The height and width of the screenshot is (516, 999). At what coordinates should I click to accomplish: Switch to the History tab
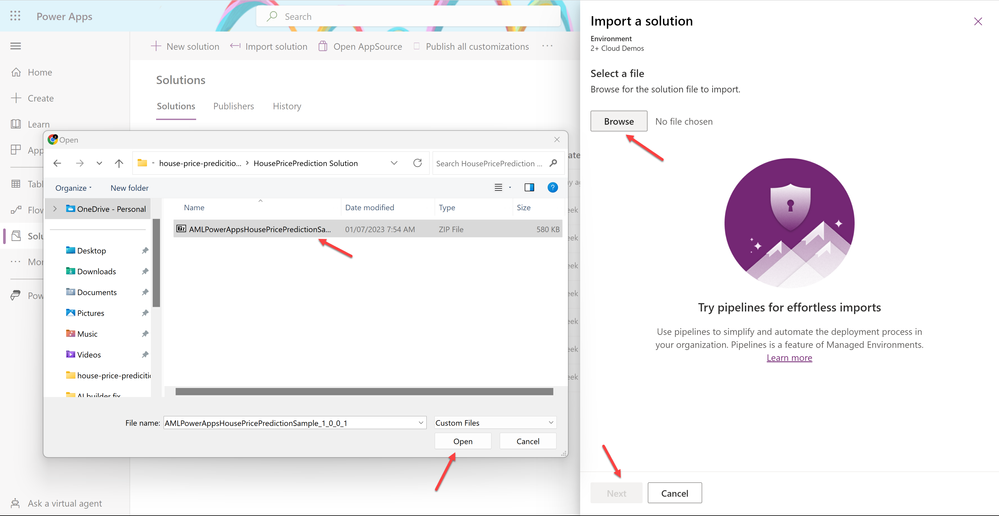287,106
